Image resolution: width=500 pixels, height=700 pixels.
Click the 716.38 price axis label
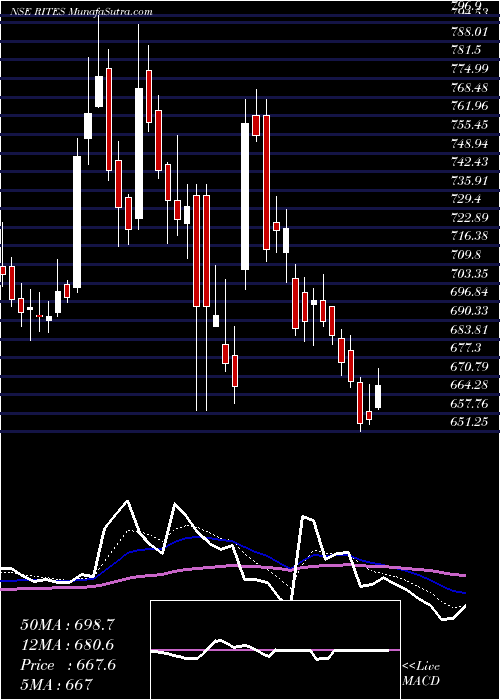coord(469,237)
